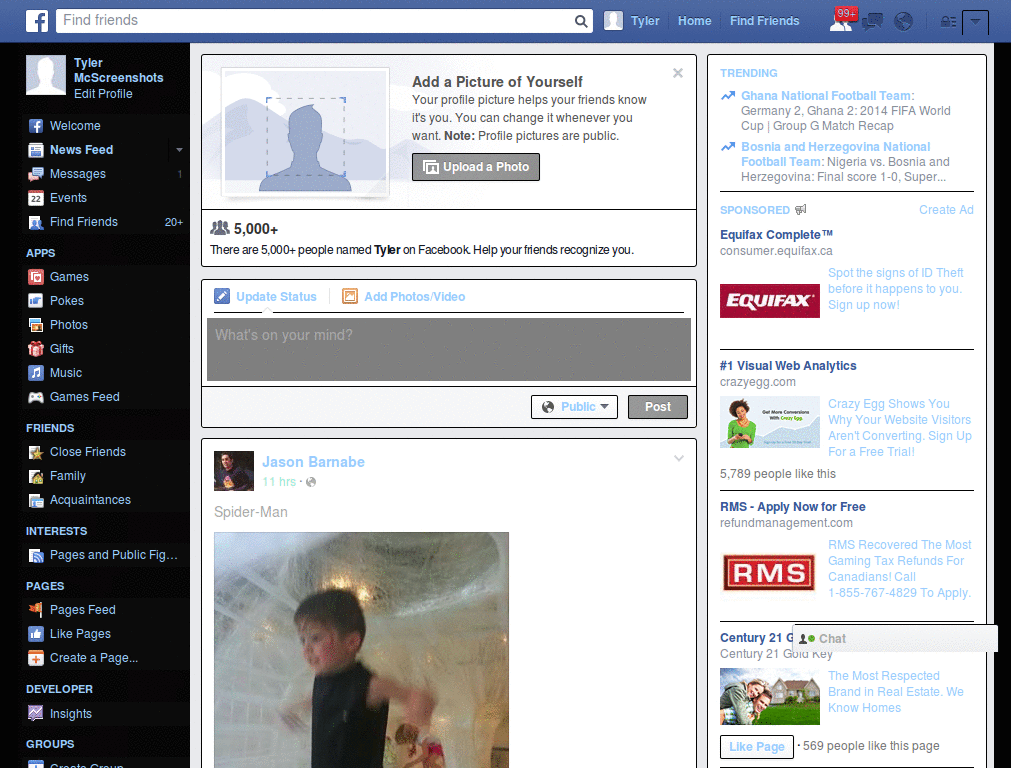Click Pages and Public Figures feed icon
The width and height of the screenshot is (1024, 768).
(x=36, y=555)
